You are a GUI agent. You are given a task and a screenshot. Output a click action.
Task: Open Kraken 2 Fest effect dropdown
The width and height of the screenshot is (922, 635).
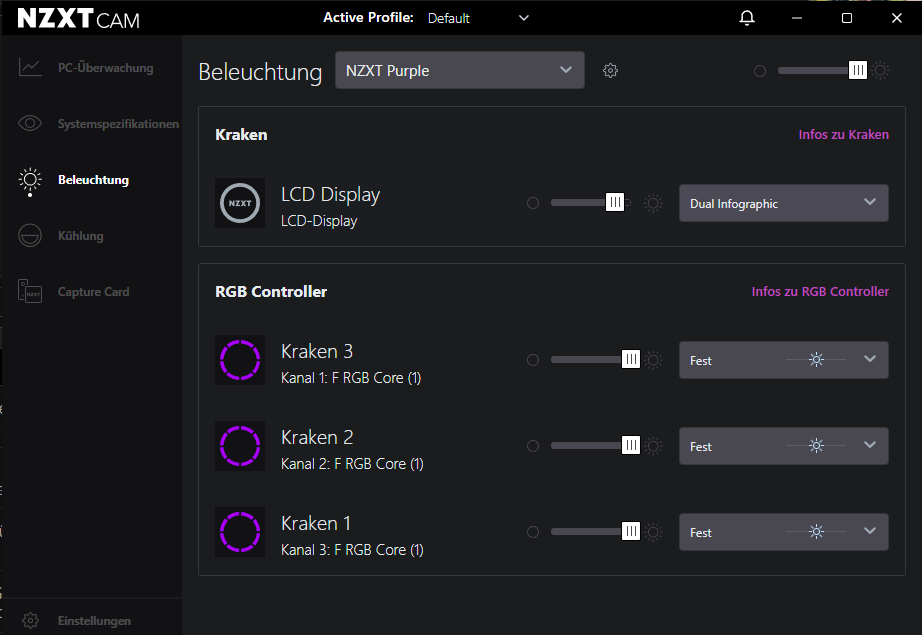(x=783, y=446)
